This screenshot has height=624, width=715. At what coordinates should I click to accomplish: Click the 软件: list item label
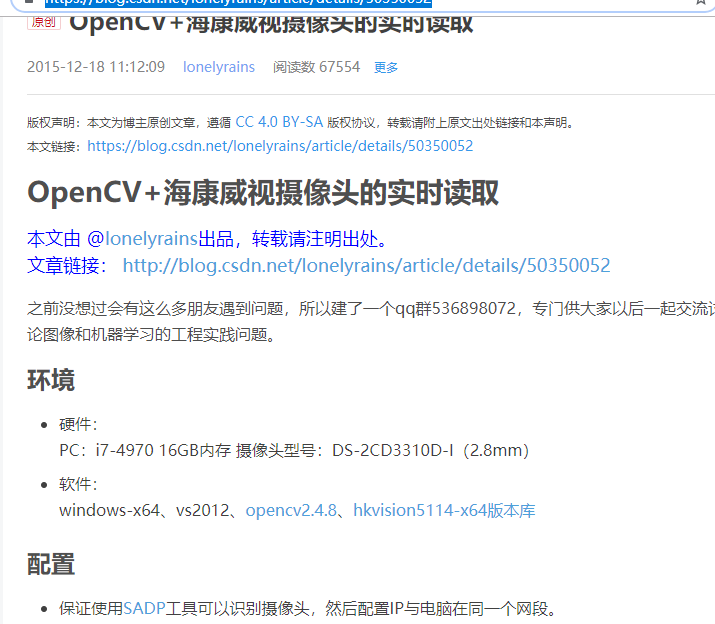coord(78,484)
